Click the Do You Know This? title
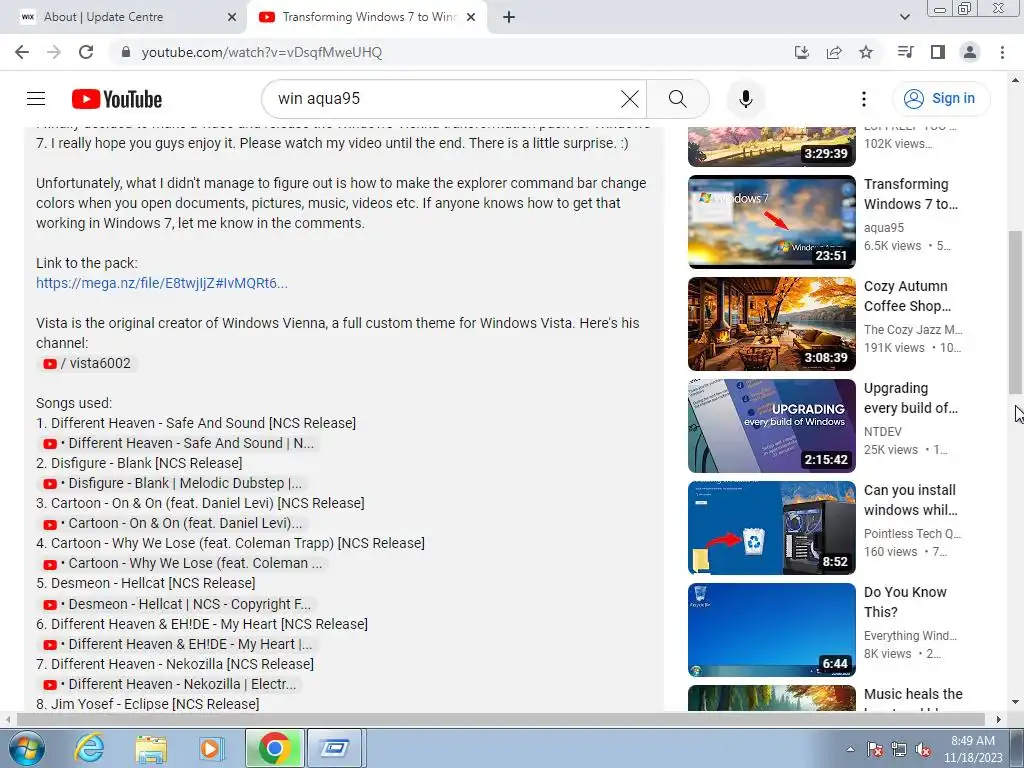This screenshot has height=768, width=1024. click(x=904, y=601)
